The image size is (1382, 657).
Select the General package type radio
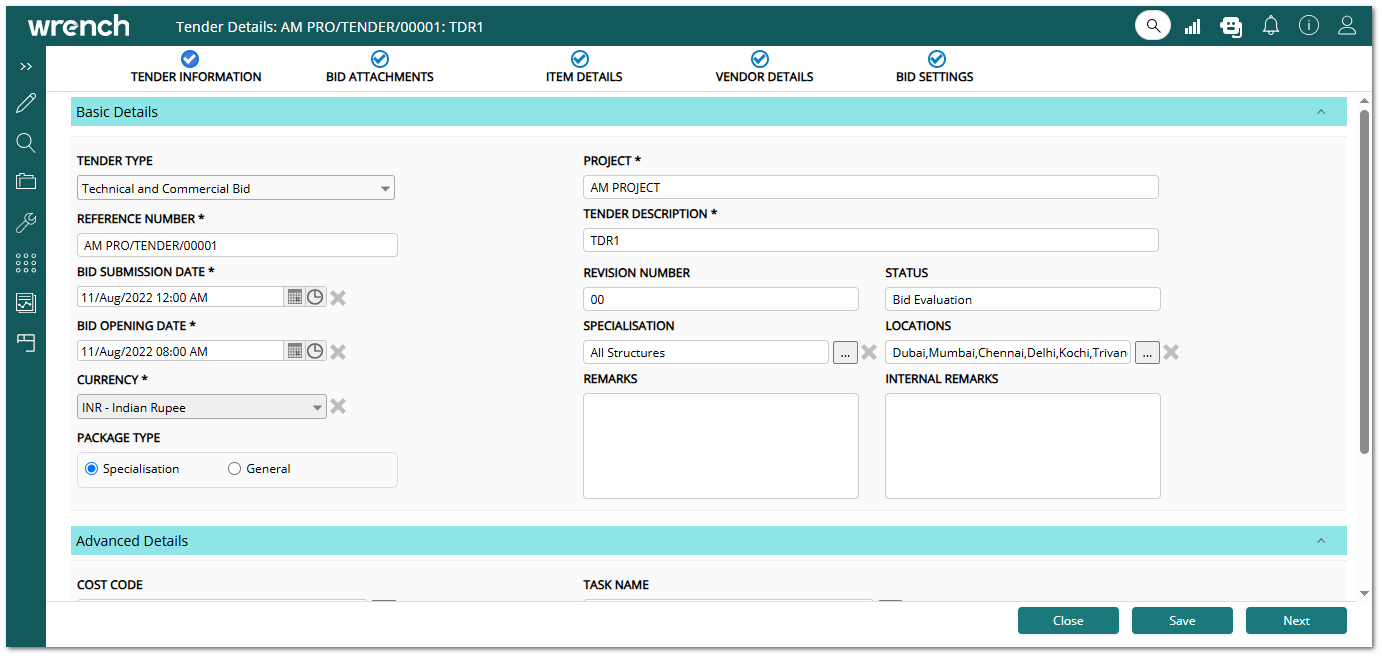click(x=235, y=469)
